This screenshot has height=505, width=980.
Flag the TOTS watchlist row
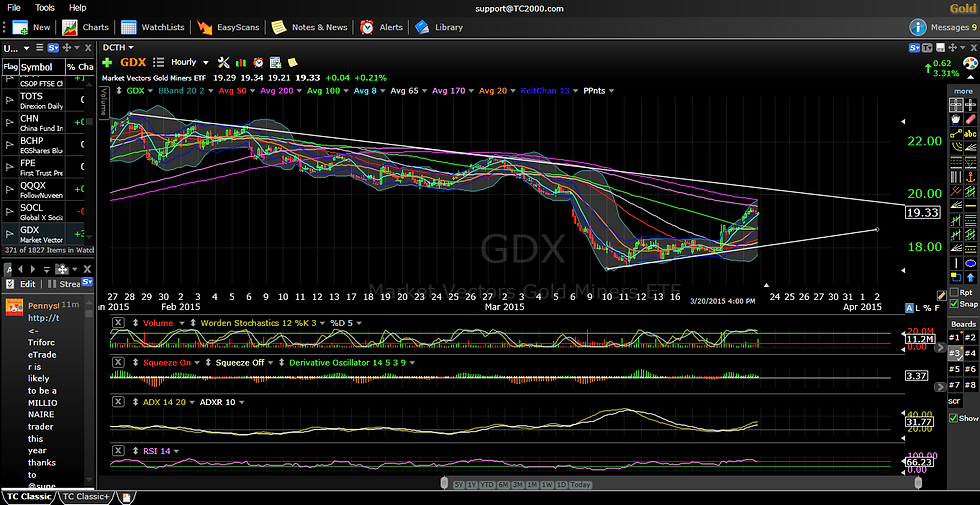coord(9,101)
